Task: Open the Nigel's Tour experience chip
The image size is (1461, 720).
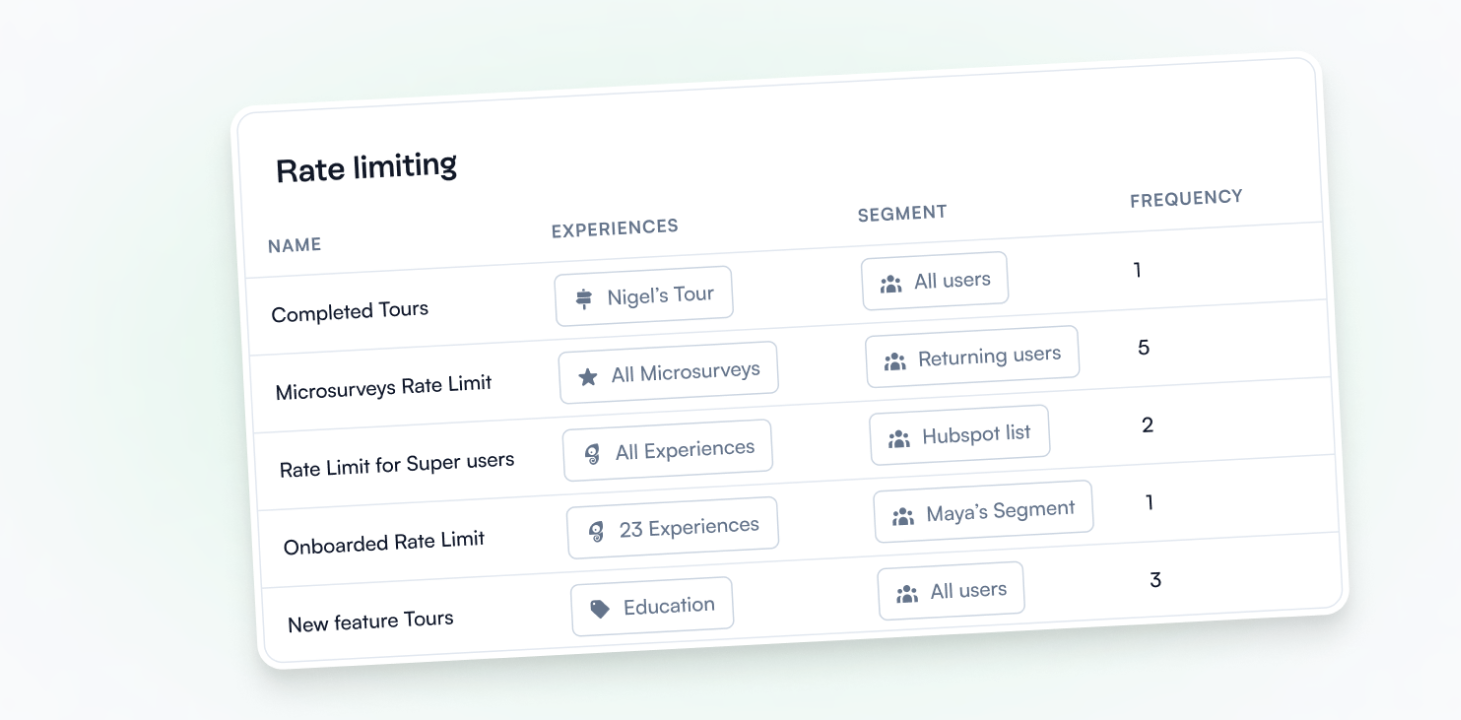Action: pyautogui.click(x=644, y=296)
